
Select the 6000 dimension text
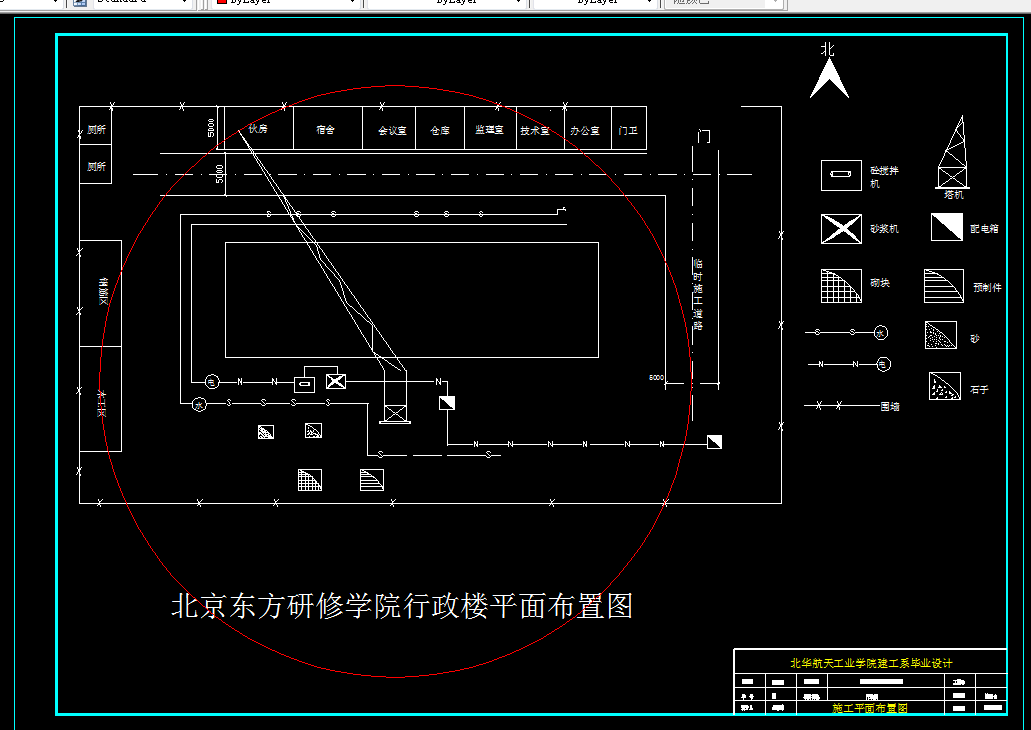656,377
